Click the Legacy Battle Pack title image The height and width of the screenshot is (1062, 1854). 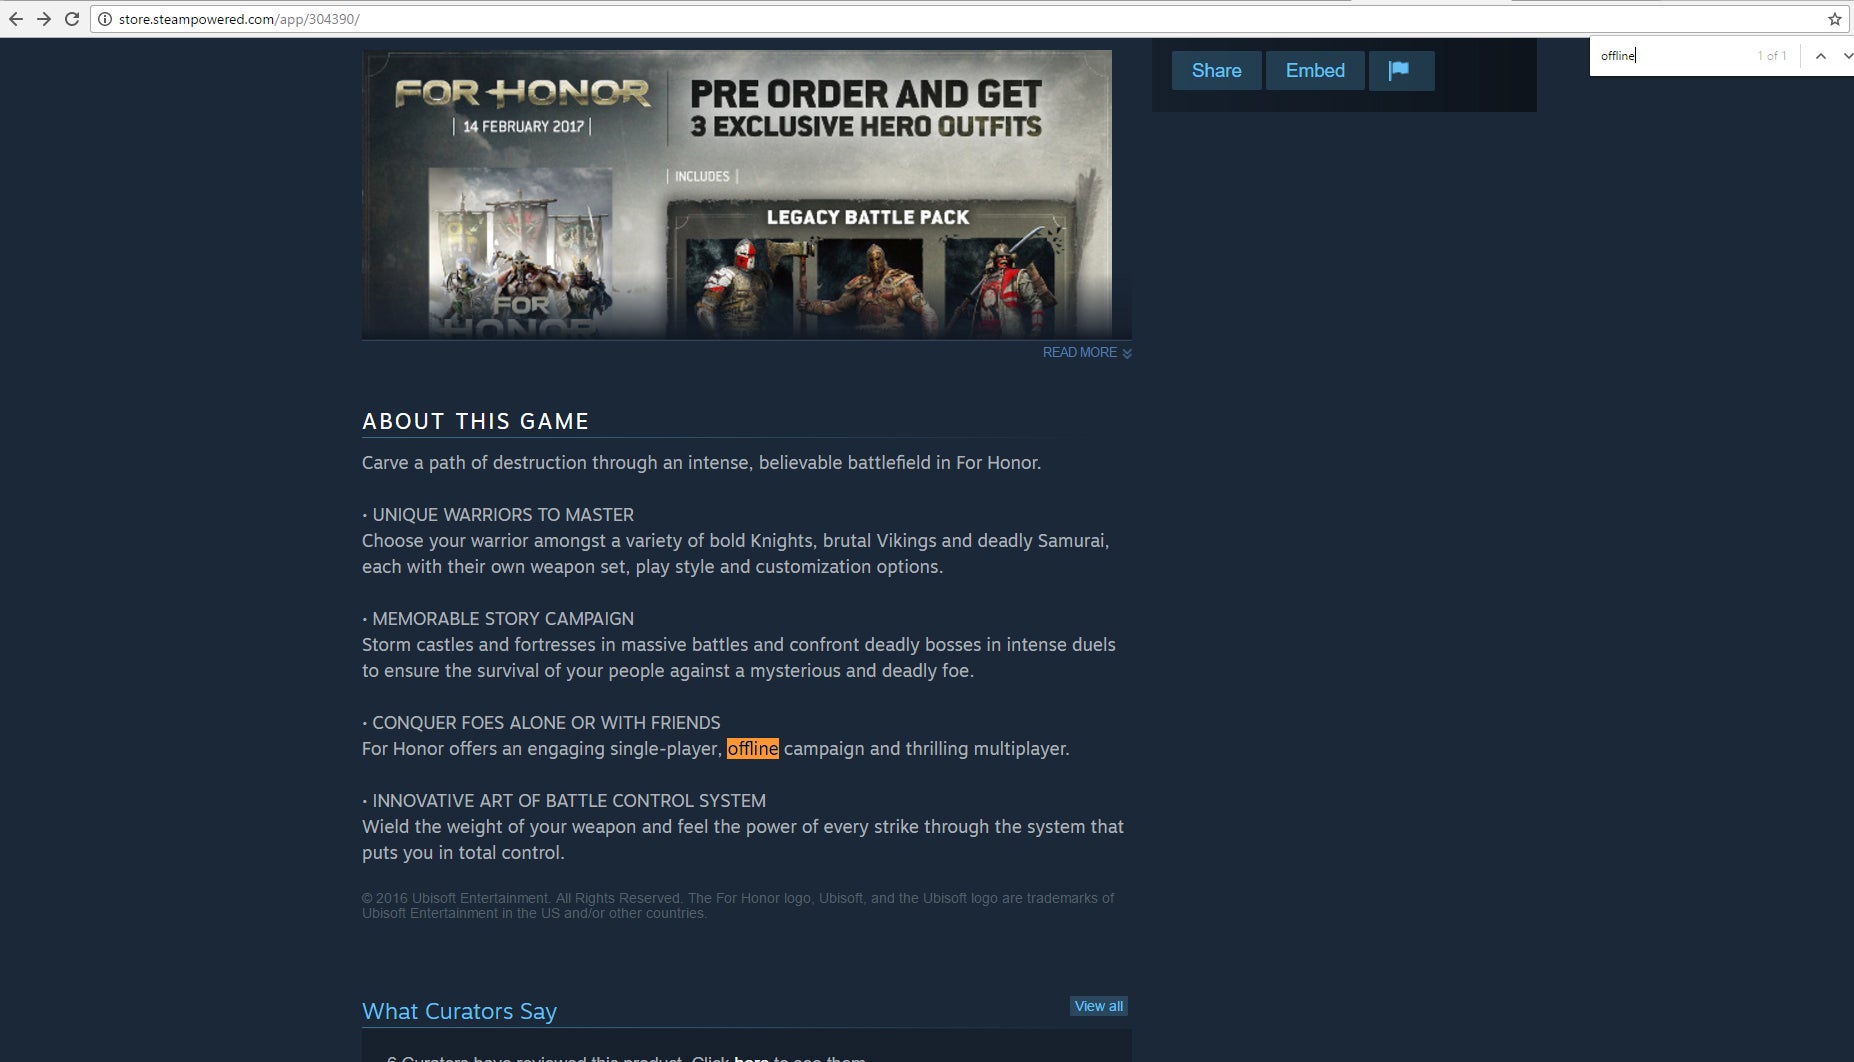tap(868, 217)
